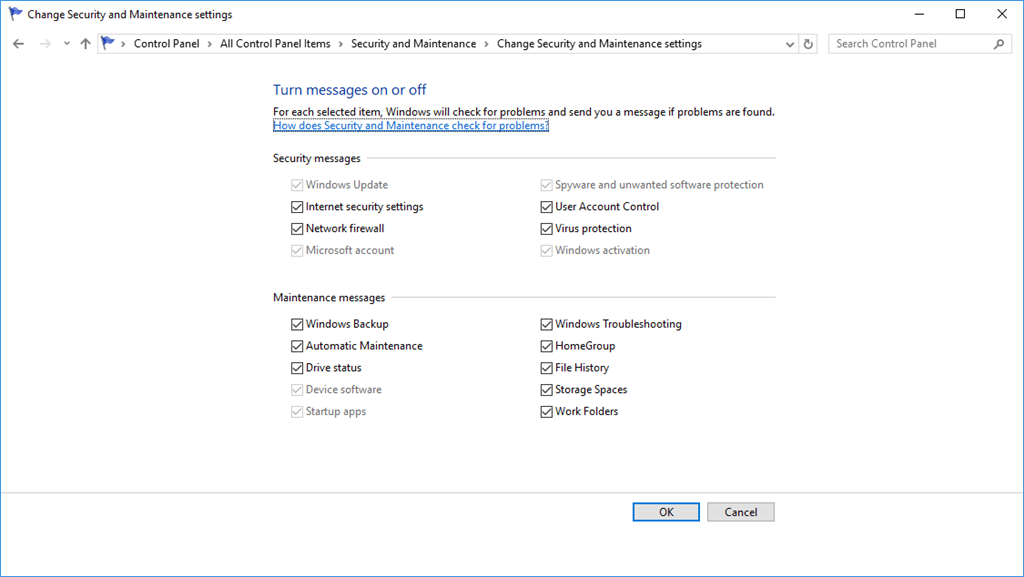
Task: Click the refresh button beside address bar
Action: 808,44
